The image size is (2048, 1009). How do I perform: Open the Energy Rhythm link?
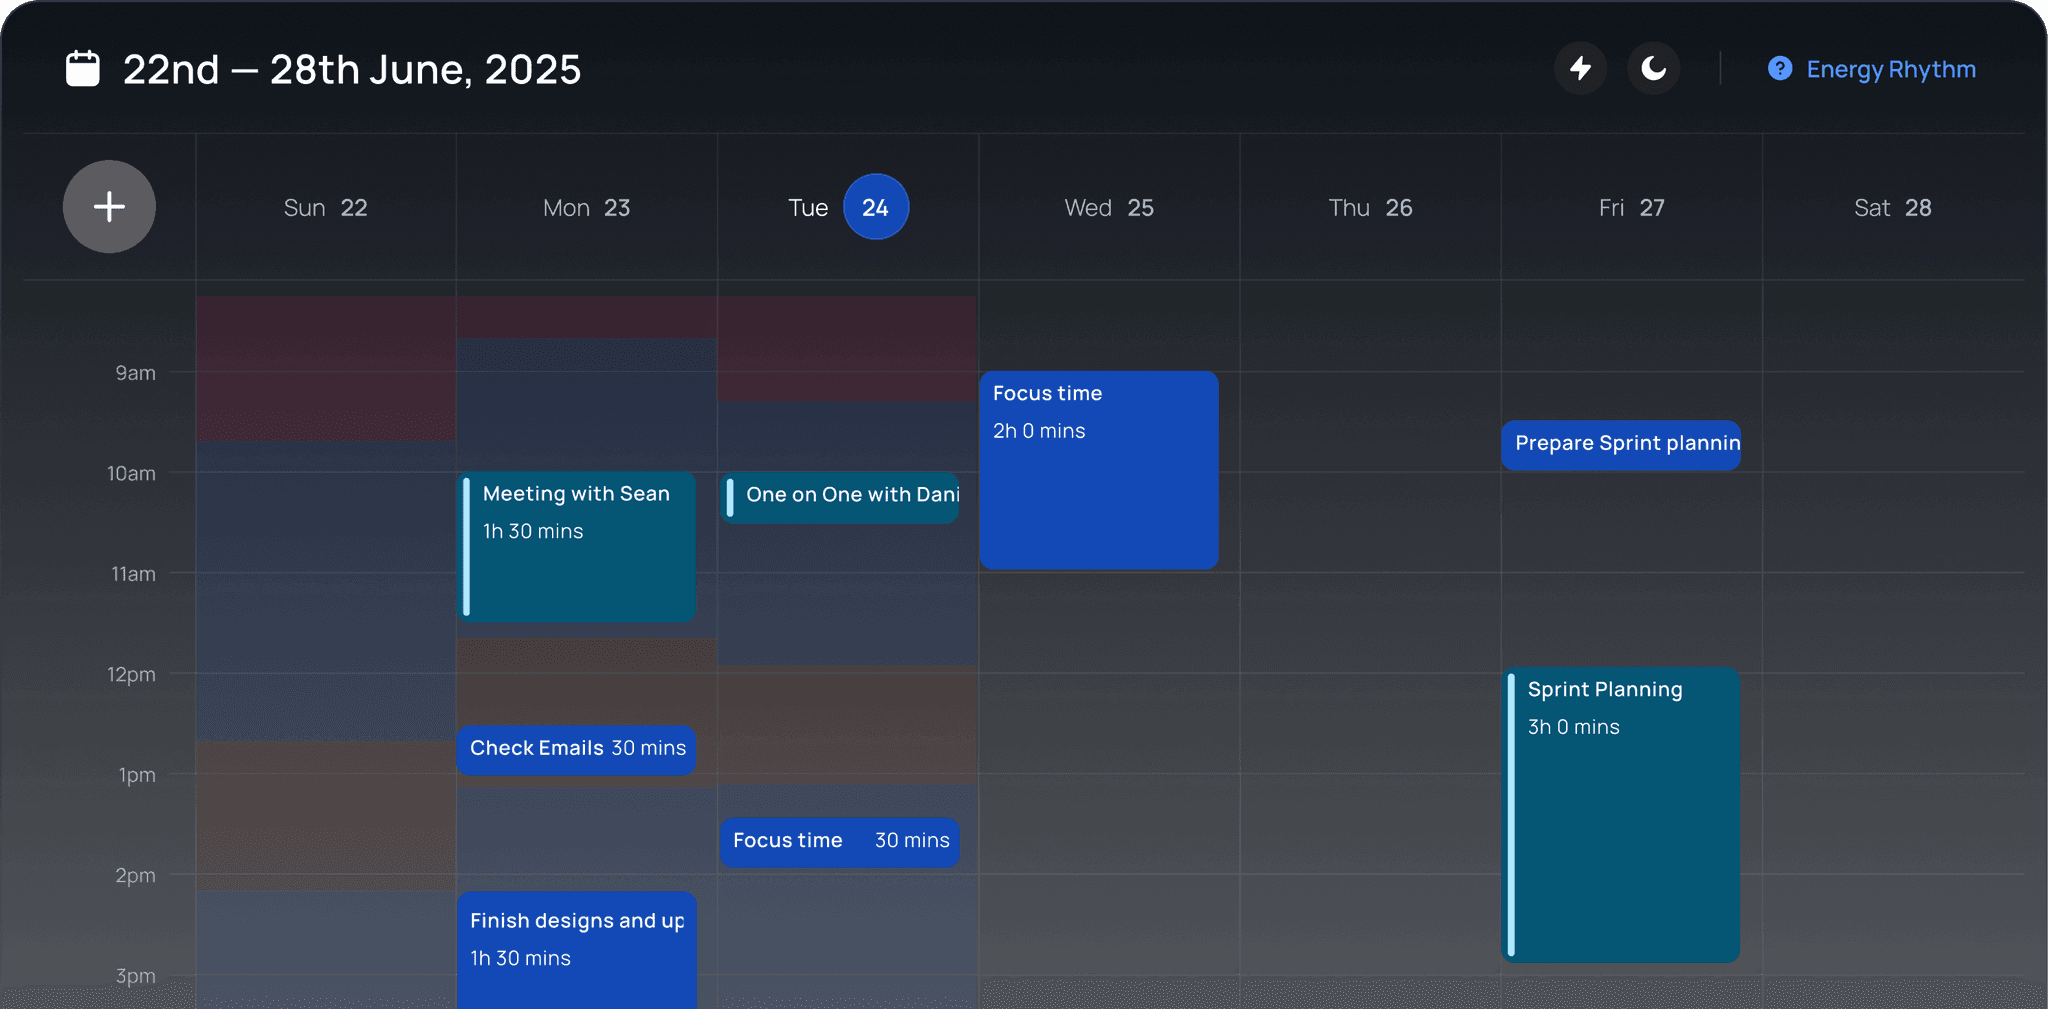tap(1890, 69)
